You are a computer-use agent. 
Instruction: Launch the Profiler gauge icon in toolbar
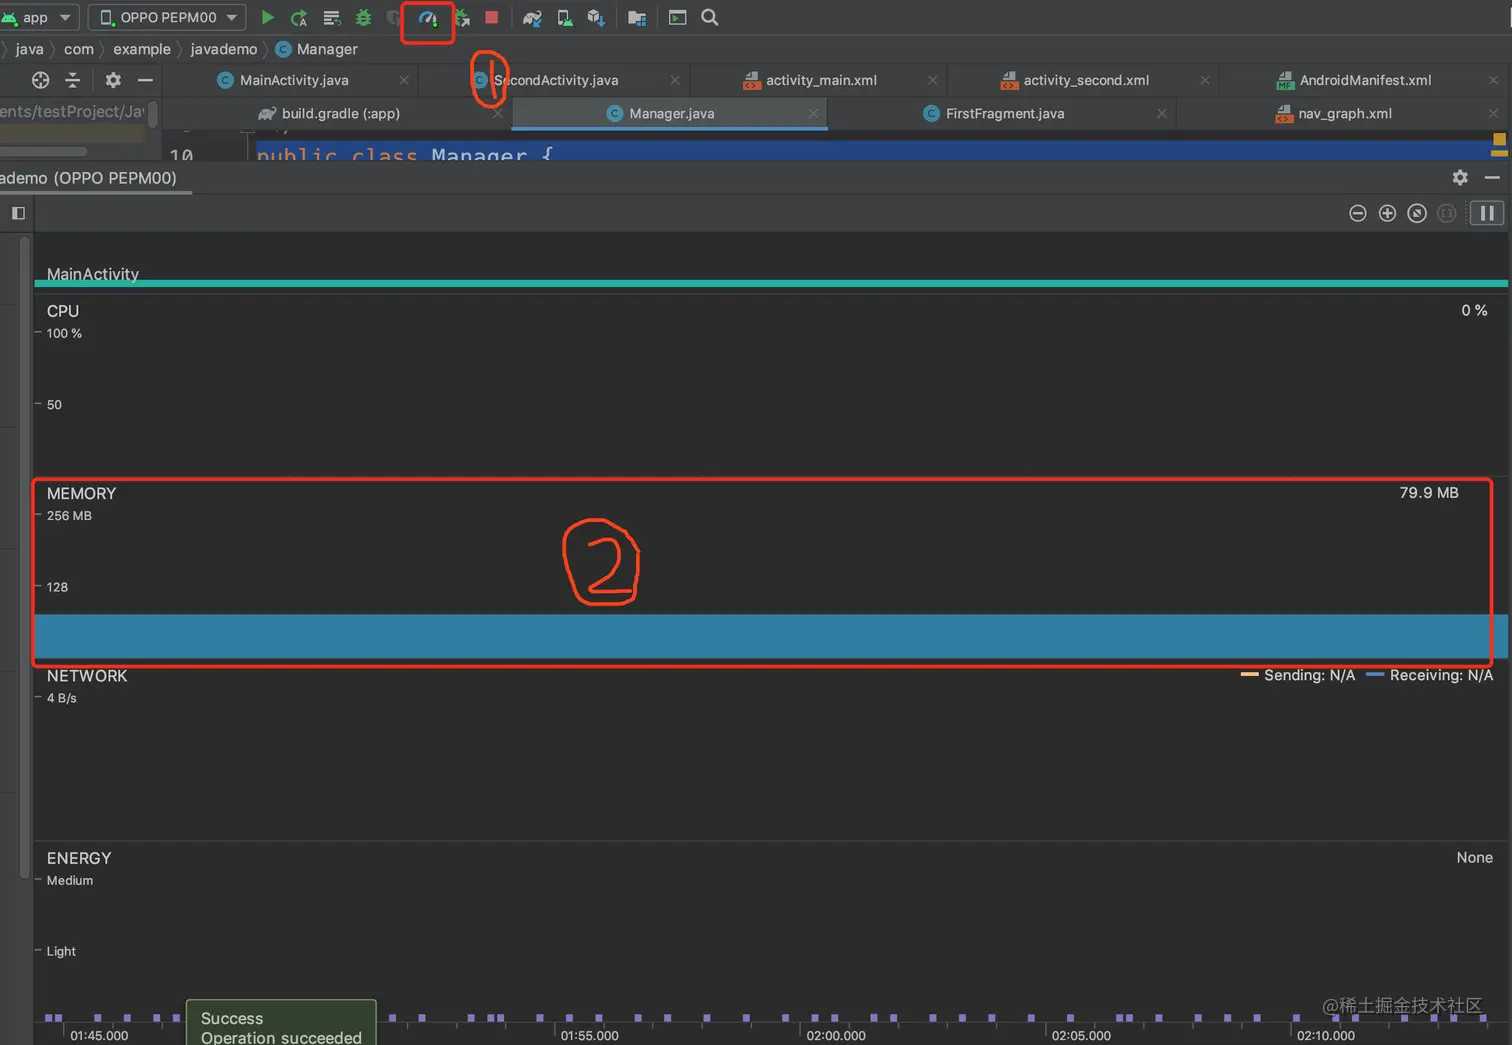[x=428, y=18]
